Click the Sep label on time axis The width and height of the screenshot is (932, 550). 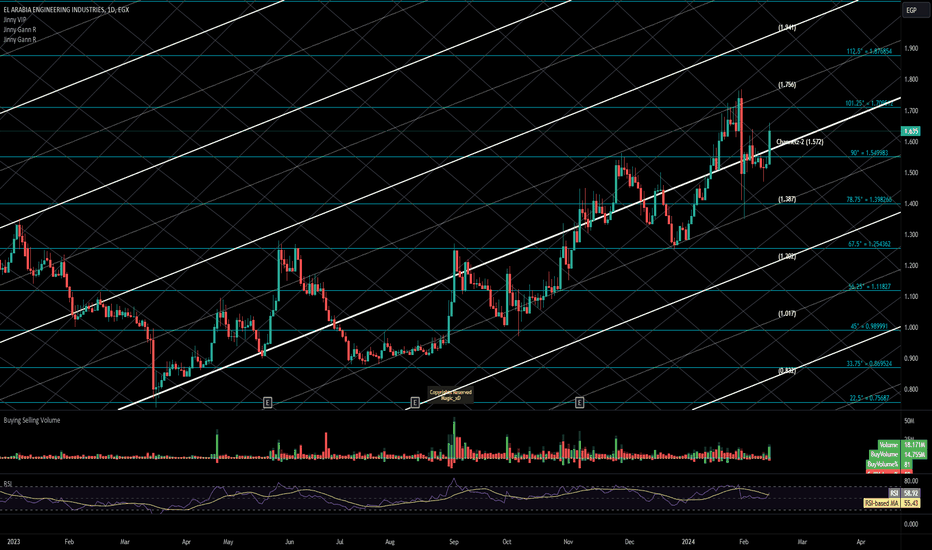pyautogui.click(x=454, y=542)
